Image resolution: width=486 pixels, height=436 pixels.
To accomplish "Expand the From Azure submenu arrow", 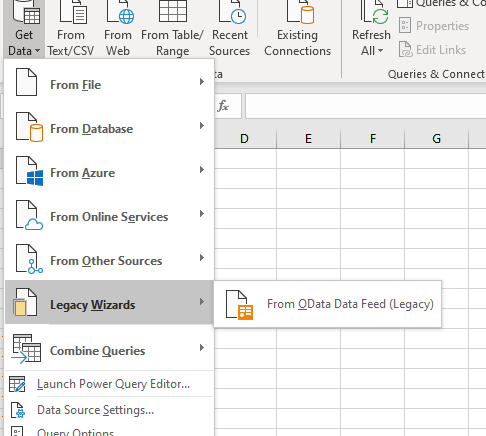I will coord(202,170).
